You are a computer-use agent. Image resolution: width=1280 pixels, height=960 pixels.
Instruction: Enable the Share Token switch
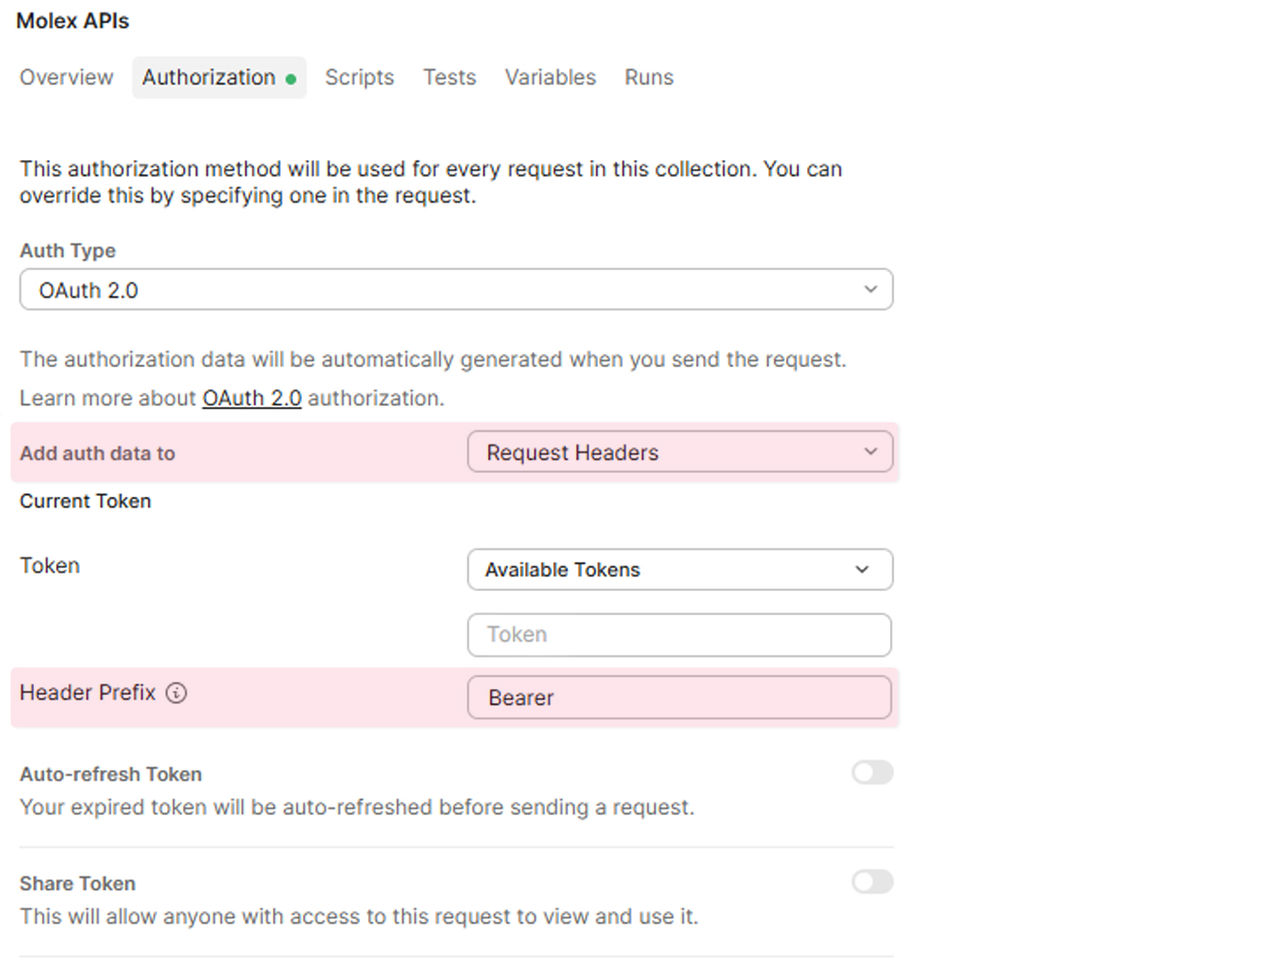click(872, 881)
